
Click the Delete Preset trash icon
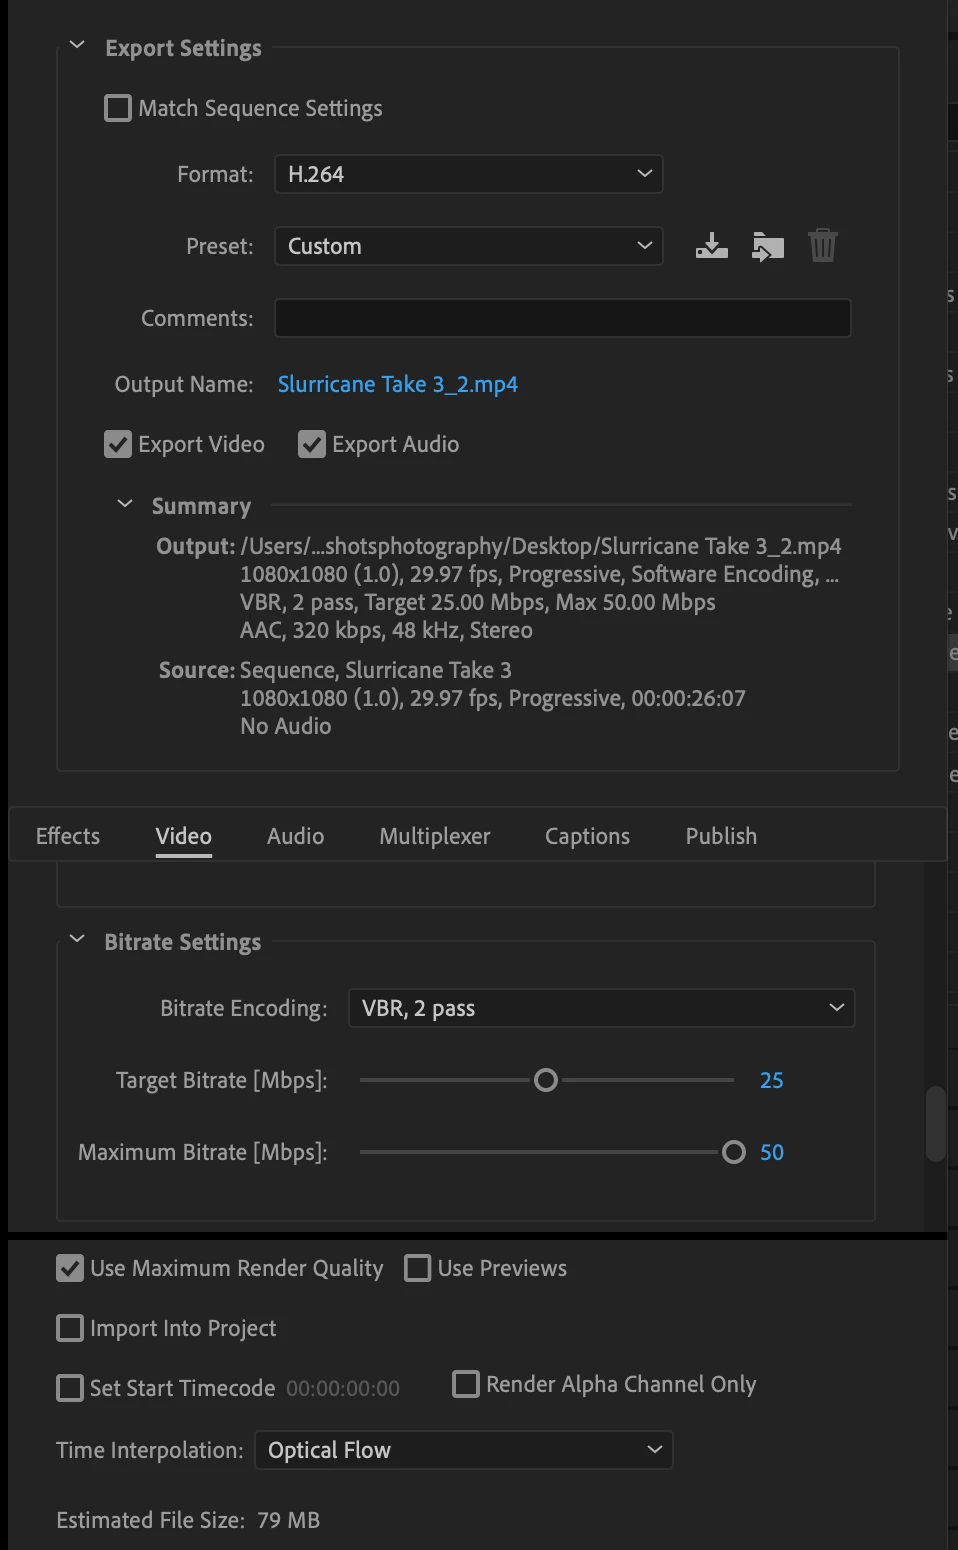point(822,246)
